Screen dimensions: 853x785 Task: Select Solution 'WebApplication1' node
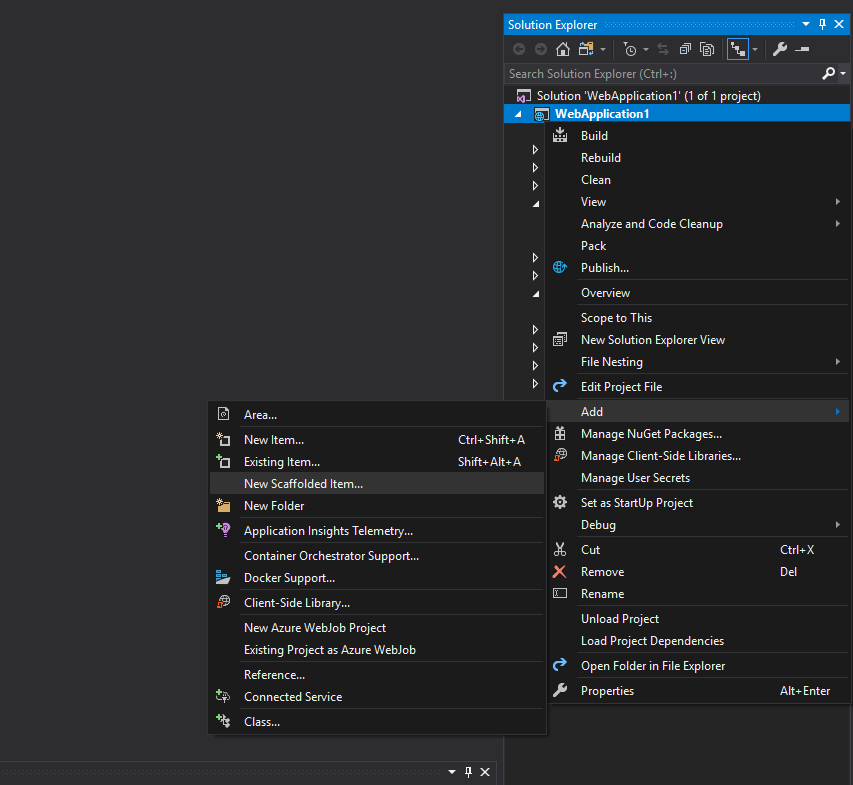click(x=648, y=96)
